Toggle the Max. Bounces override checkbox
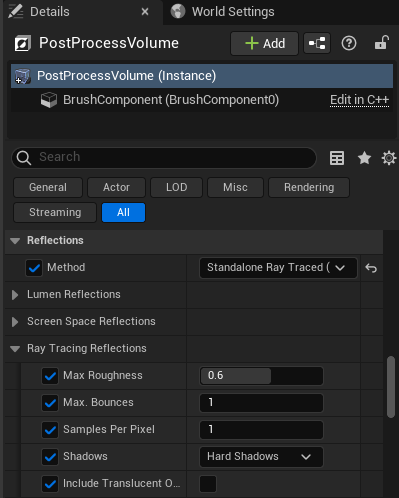Viewport: 399px width, 498px height. [x=50, y=403]
